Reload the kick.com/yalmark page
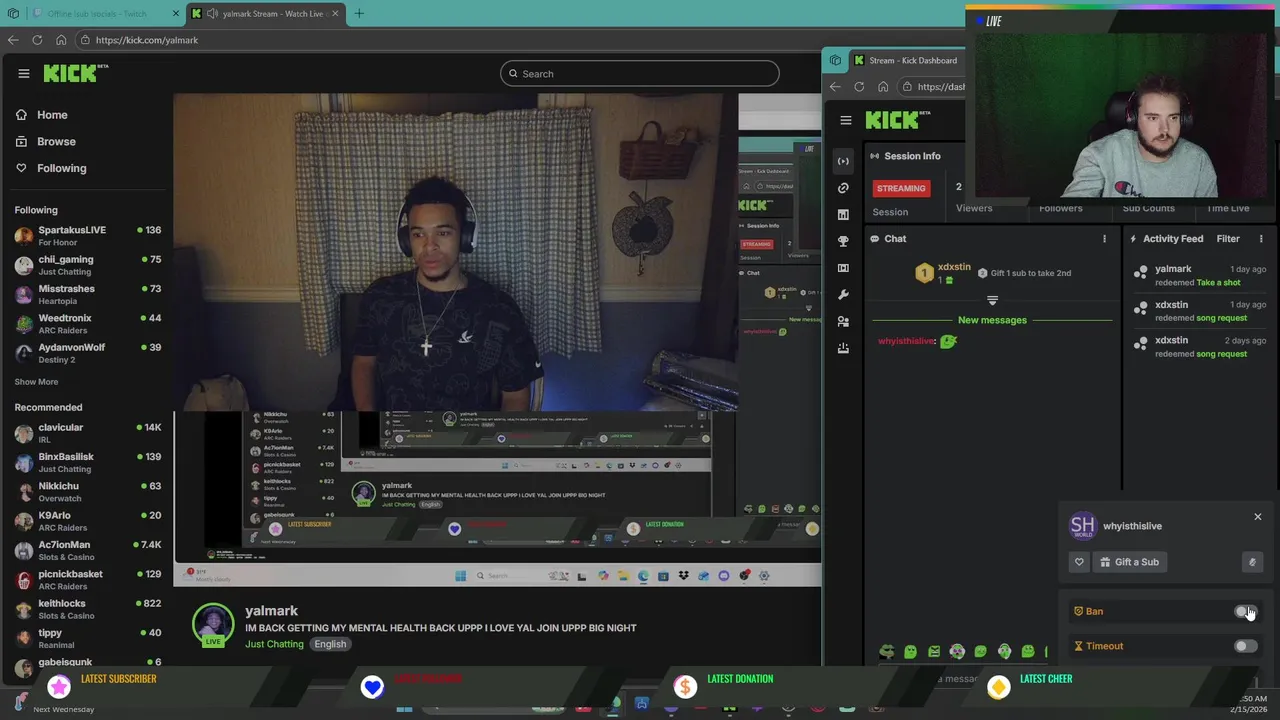This screenshot has height=720, width=1280. (37, 40)
